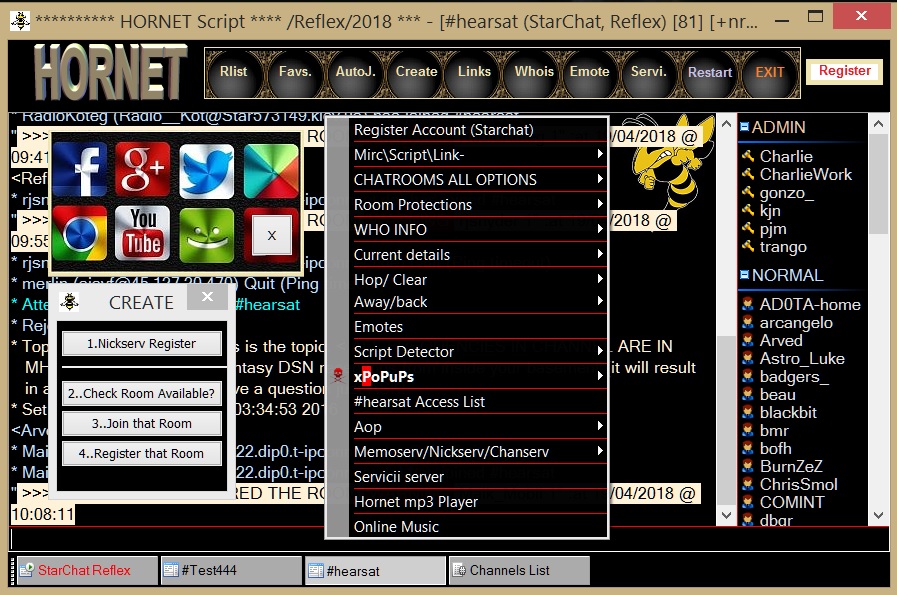Click 4..Register that Room button
The image size is (897, 595).
pos(141,453)
